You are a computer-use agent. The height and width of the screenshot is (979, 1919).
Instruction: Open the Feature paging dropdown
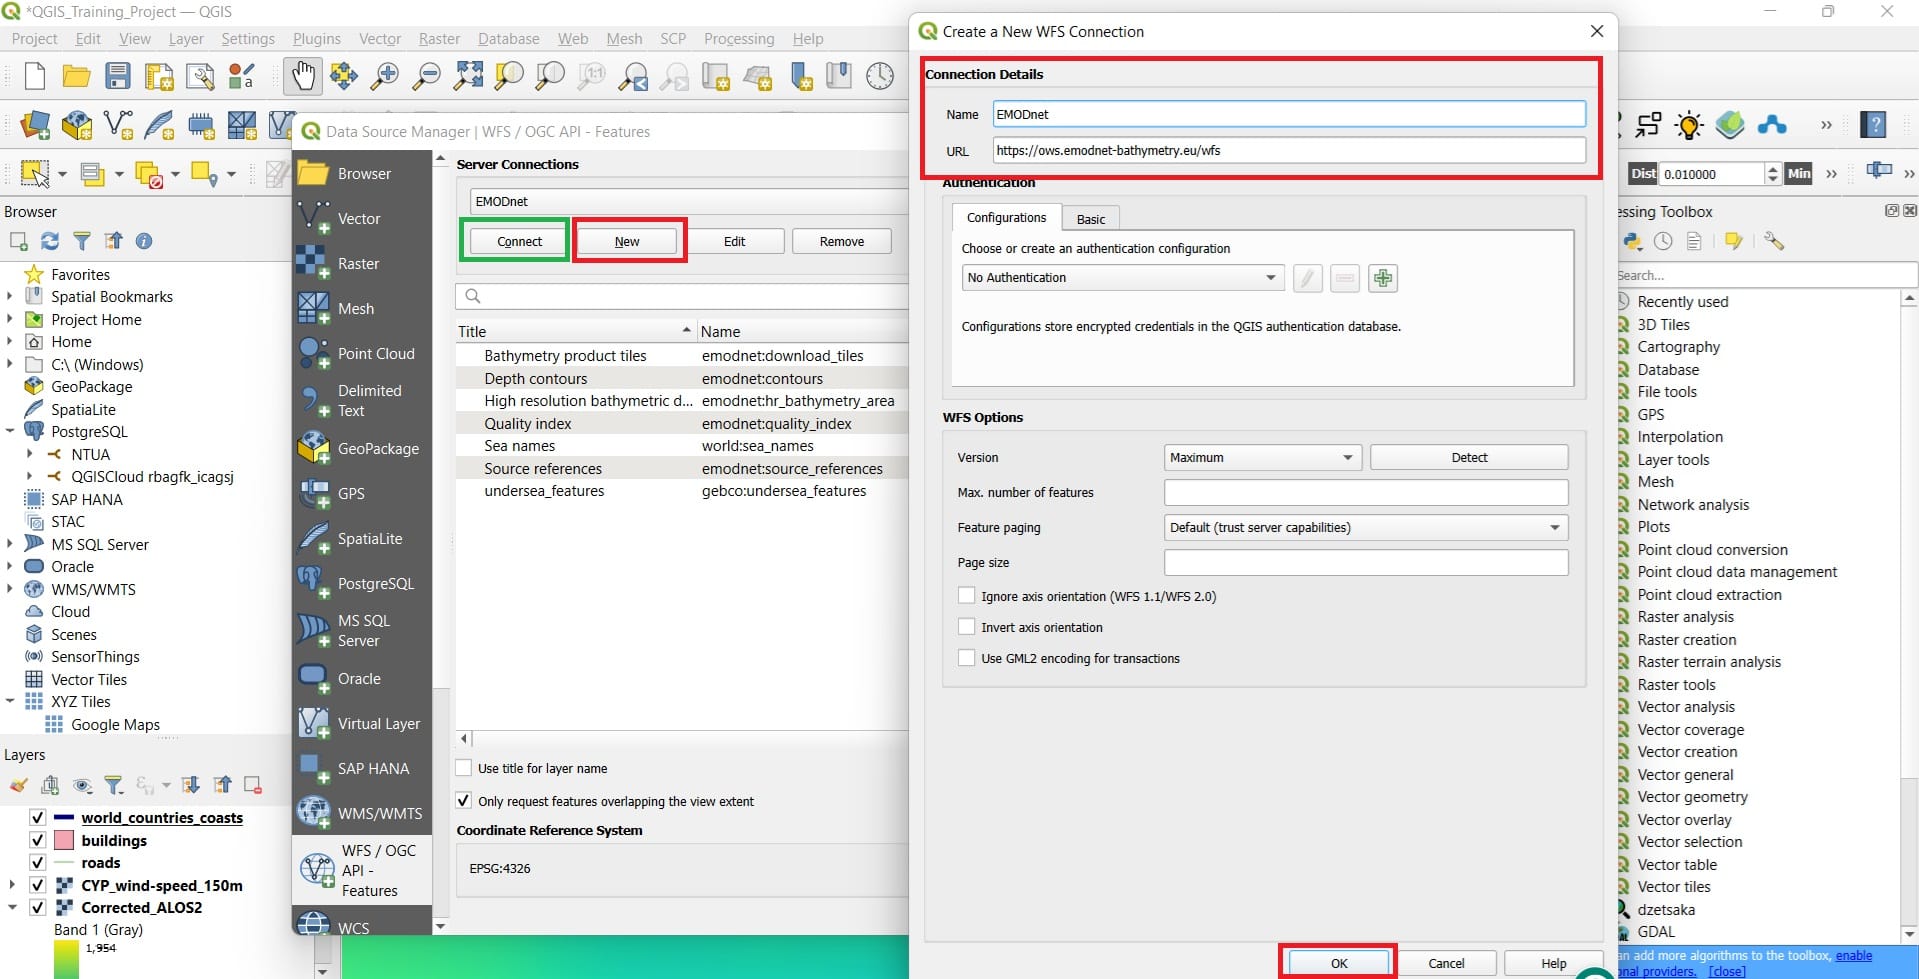click(1366, 528)
